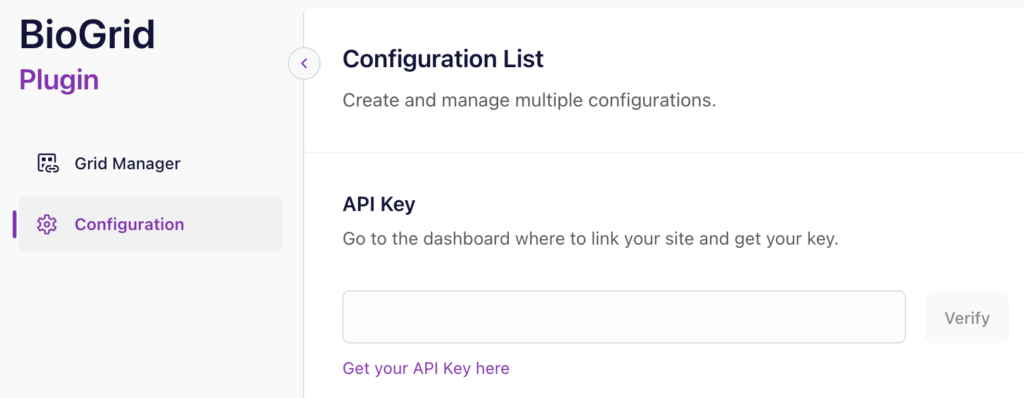Image resolution: width=1024 pixels, height=398 pixels.
Task: Click the divider line under Configuration List header
Action: coord(664,153)
